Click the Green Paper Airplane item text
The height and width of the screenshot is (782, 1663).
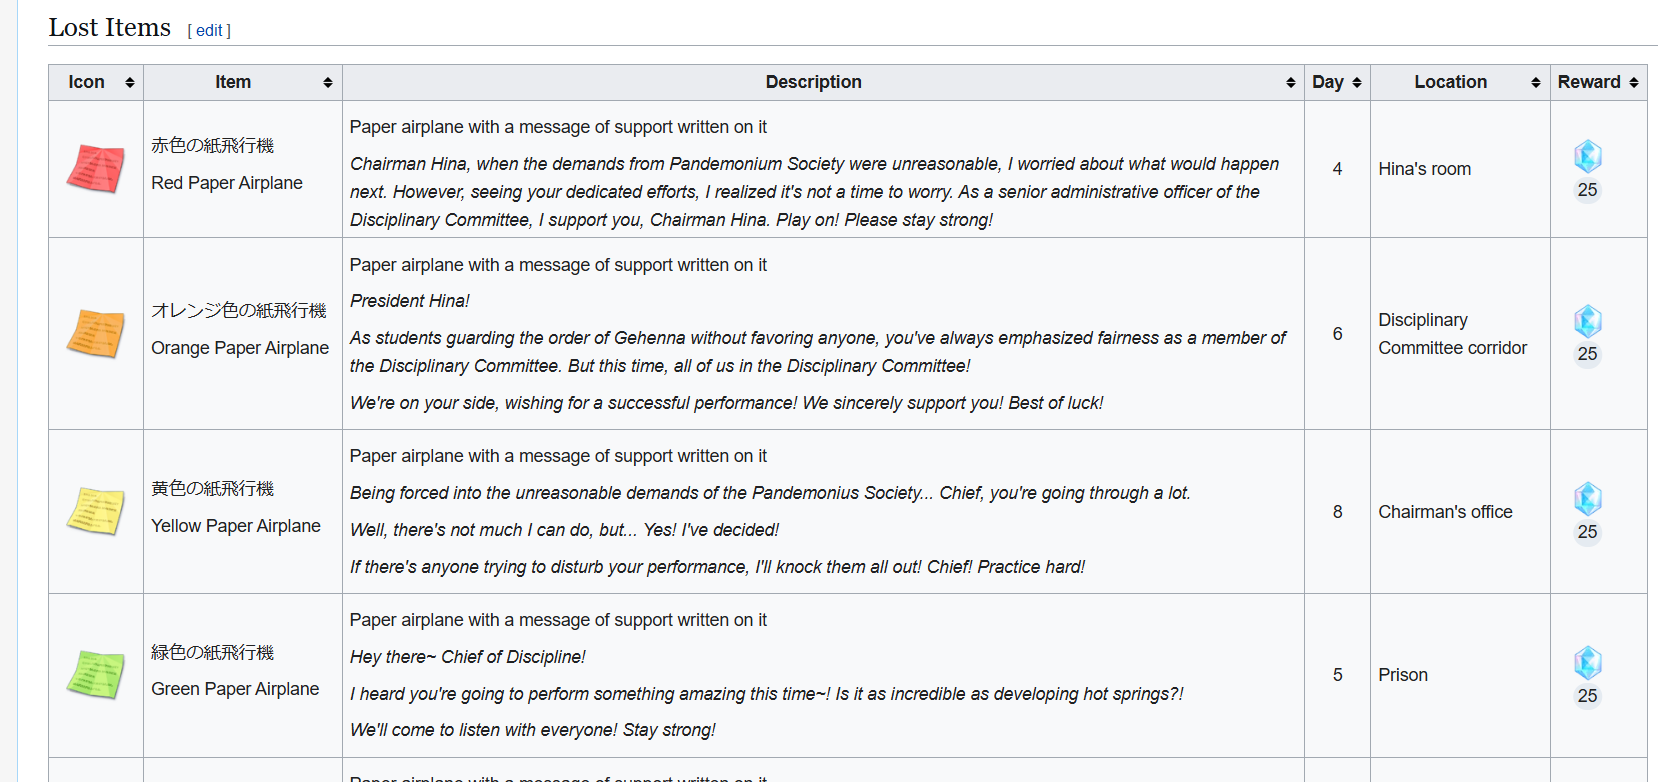[x=235, y=689]
